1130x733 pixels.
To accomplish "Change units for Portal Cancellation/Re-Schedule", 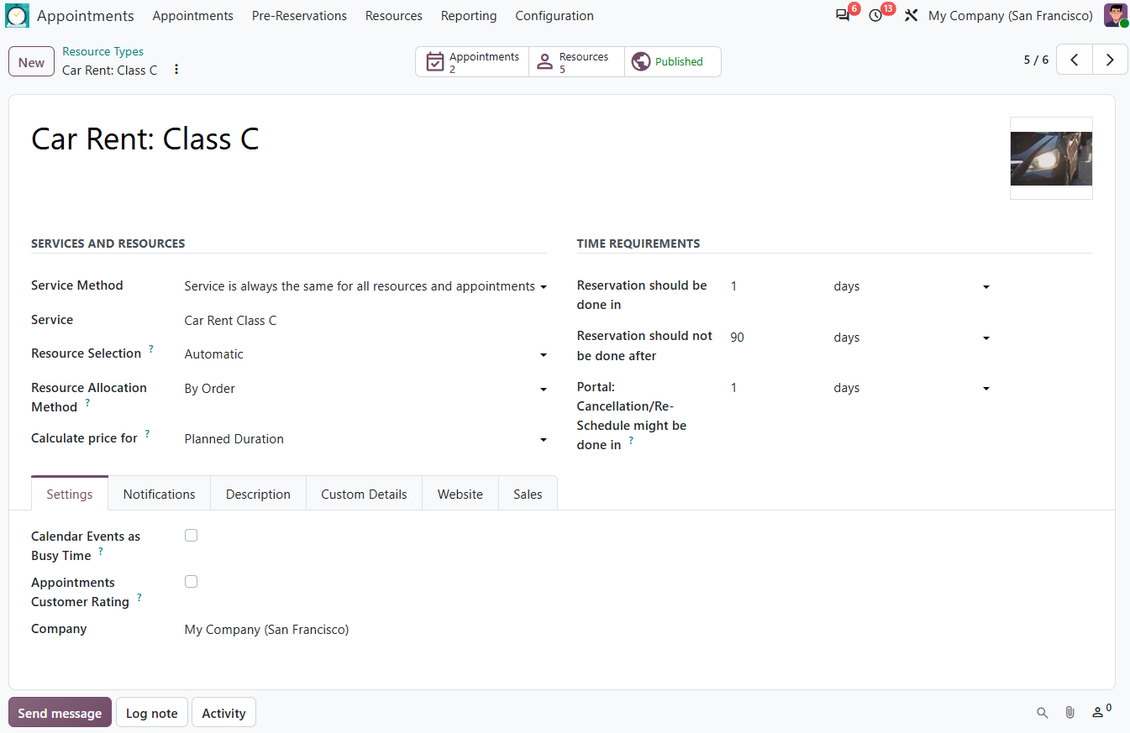I will point(912,388).
